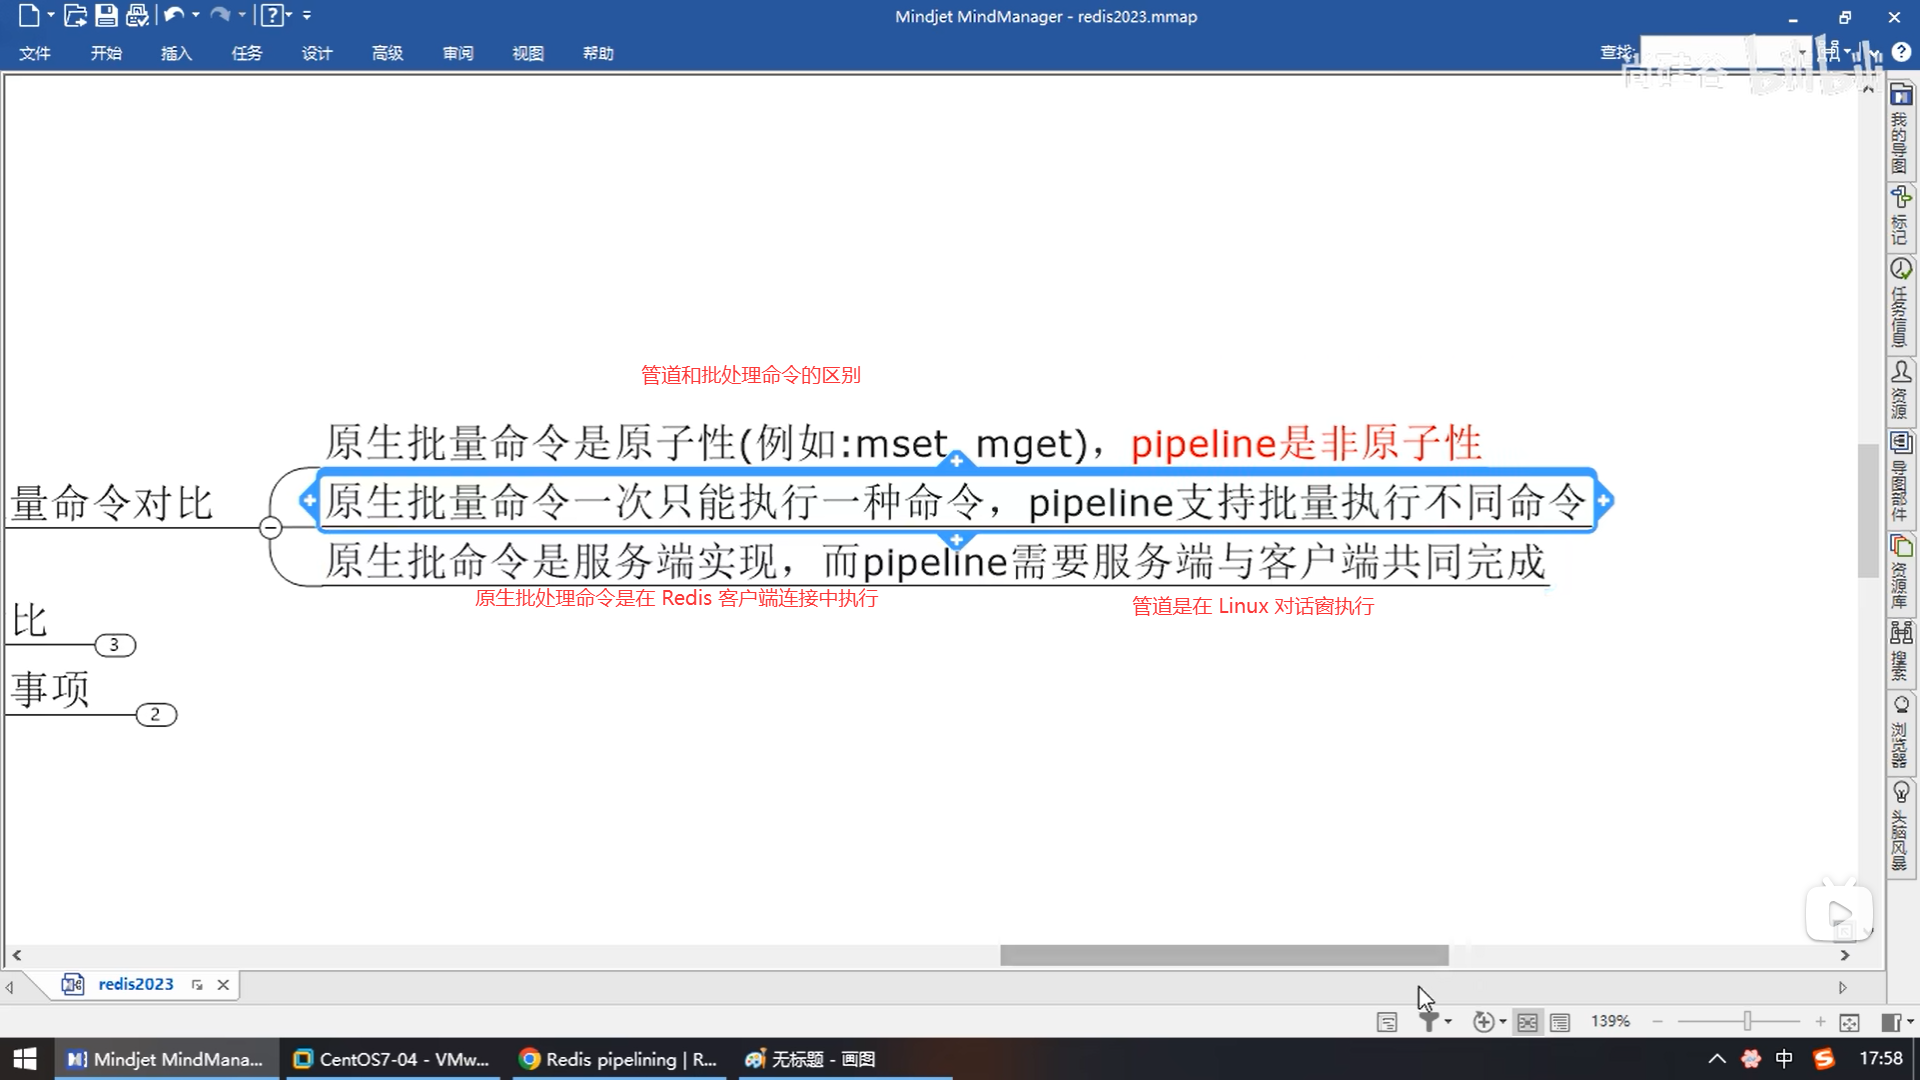Open the 我的导图 side panel icon
Screen dimensions: 1920x1080
(x=1900, y=96)
